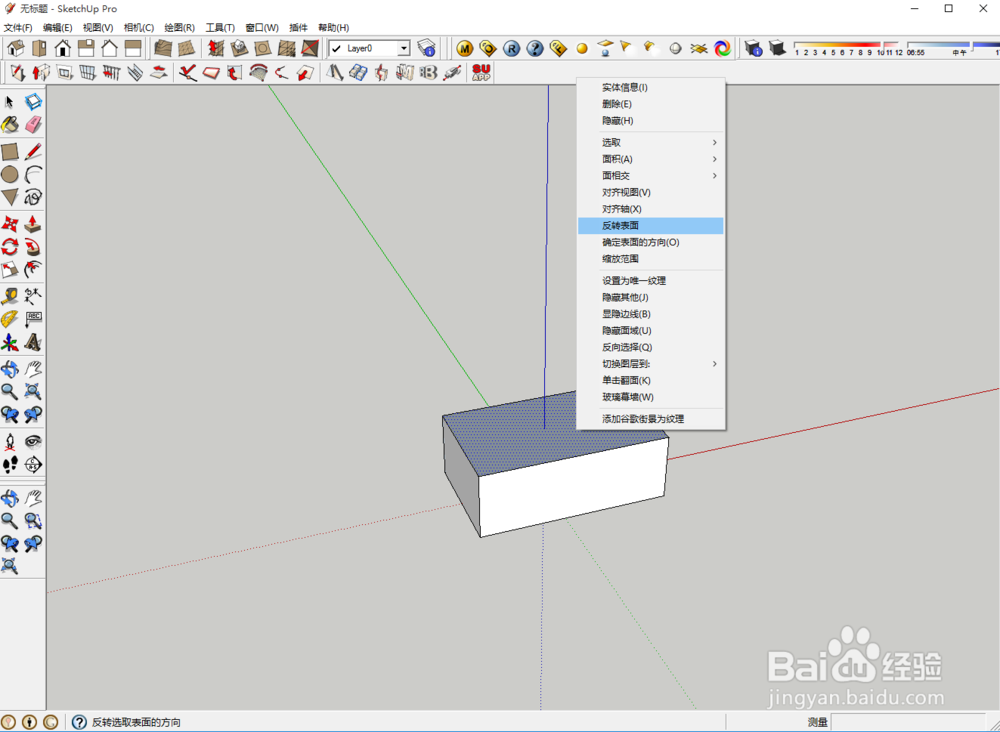Select the Look Around eye tool
1000x732 pixels.
[33, 441]
